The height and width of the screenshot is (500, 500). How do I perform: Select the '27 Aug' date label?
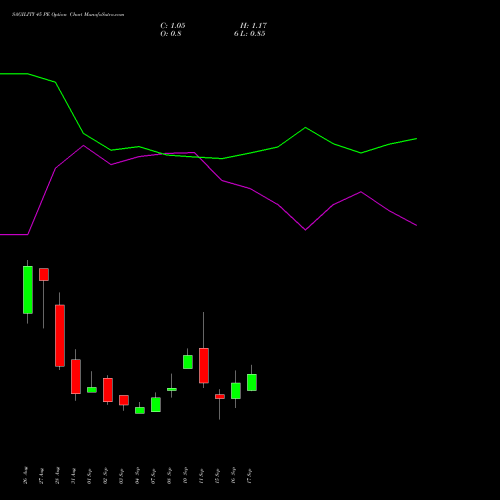point(42,475)
